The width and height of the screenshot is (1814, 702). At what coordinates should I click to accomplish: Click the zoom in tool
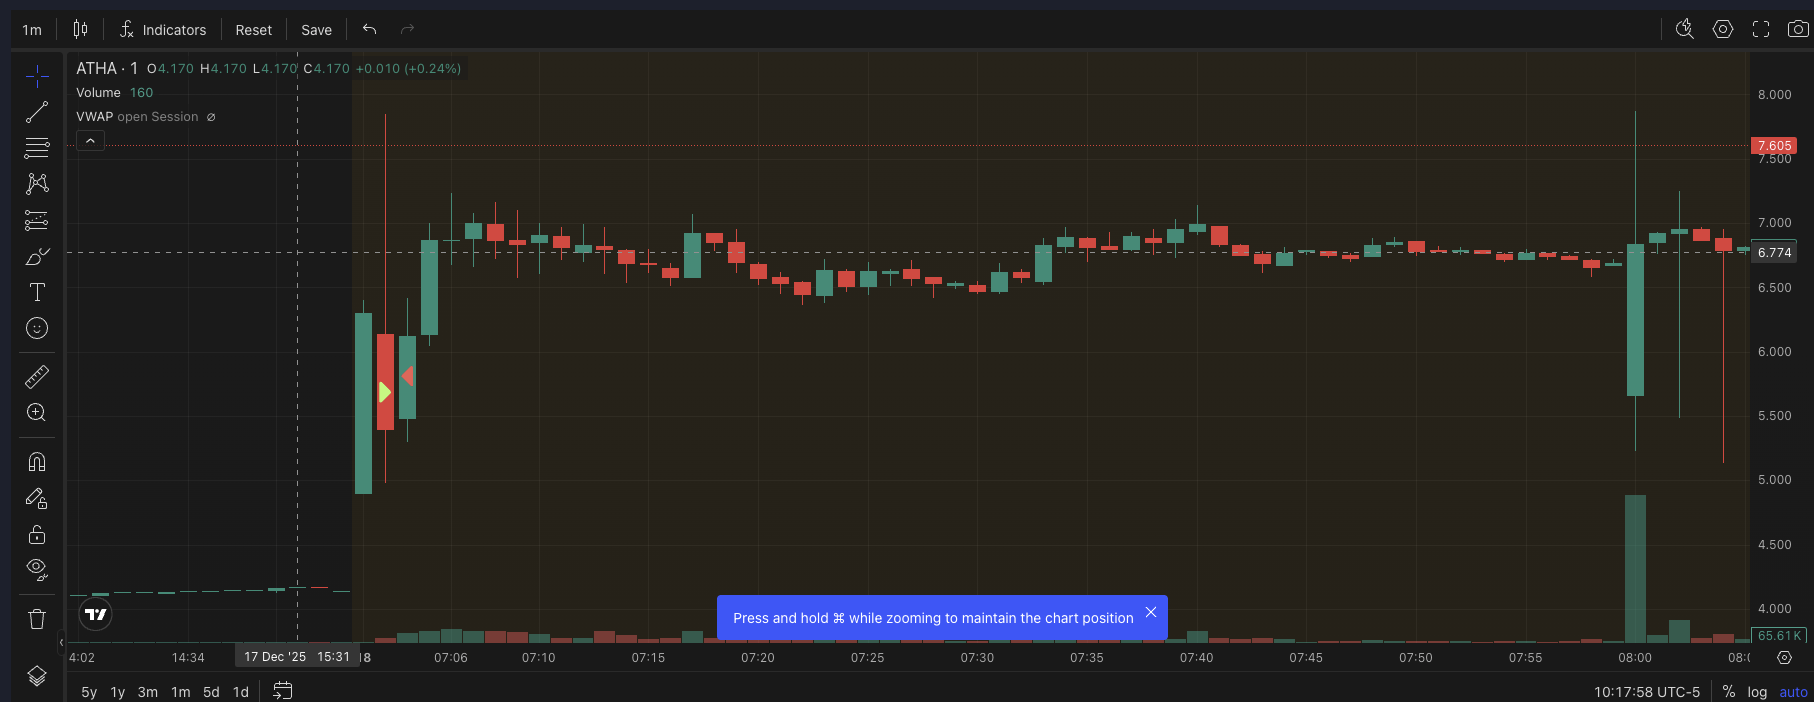37,413
